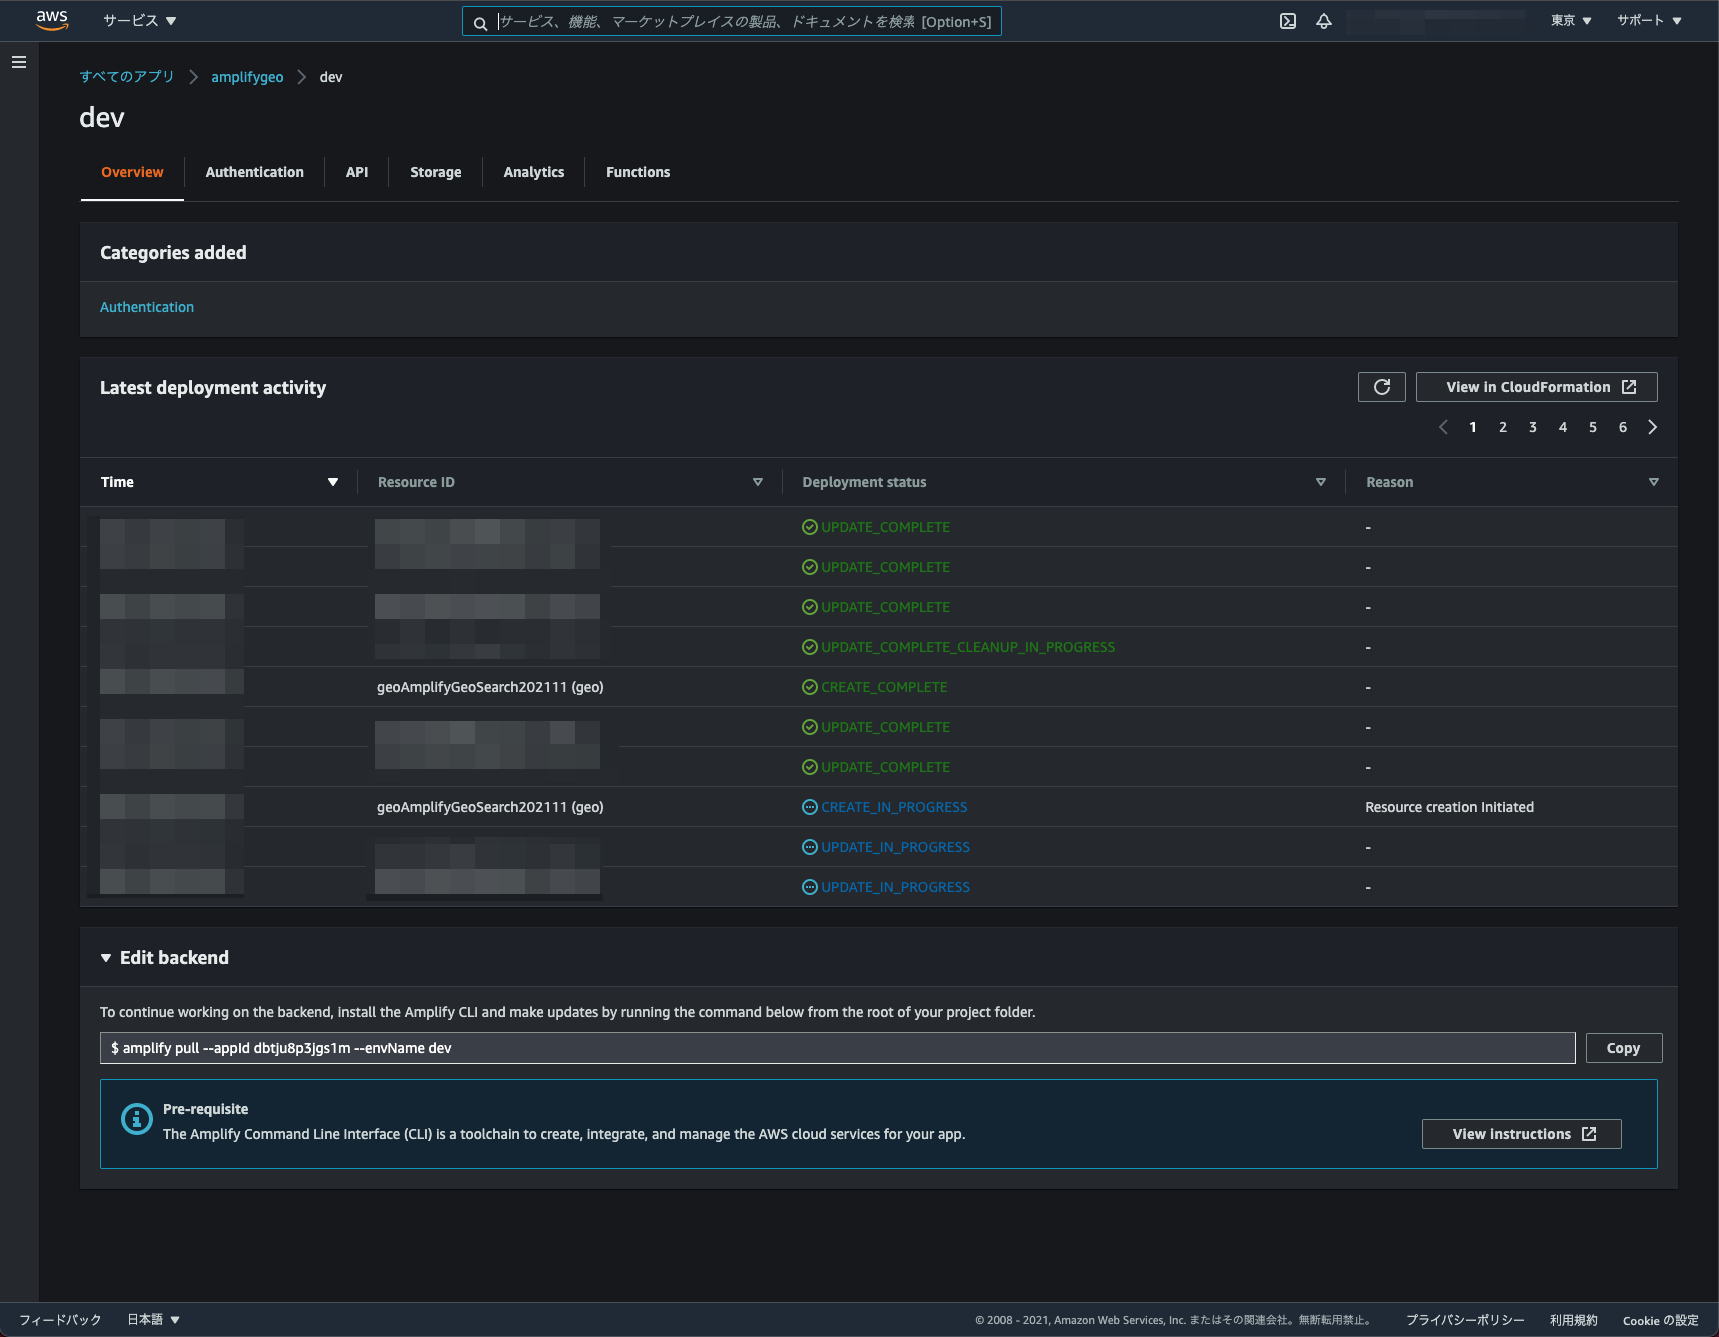Viewport: 1719px width, 1337px height.
Task: Click geoAmplifyGeoSearch202111 resource in CREATE_COMPLETE row
Action: point(490,687)
